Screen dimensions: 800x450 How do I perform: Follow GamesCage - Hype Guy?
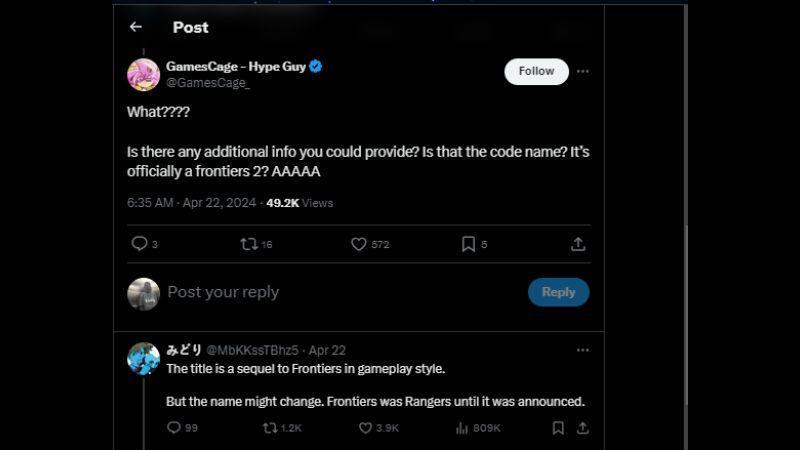[536, 71]
